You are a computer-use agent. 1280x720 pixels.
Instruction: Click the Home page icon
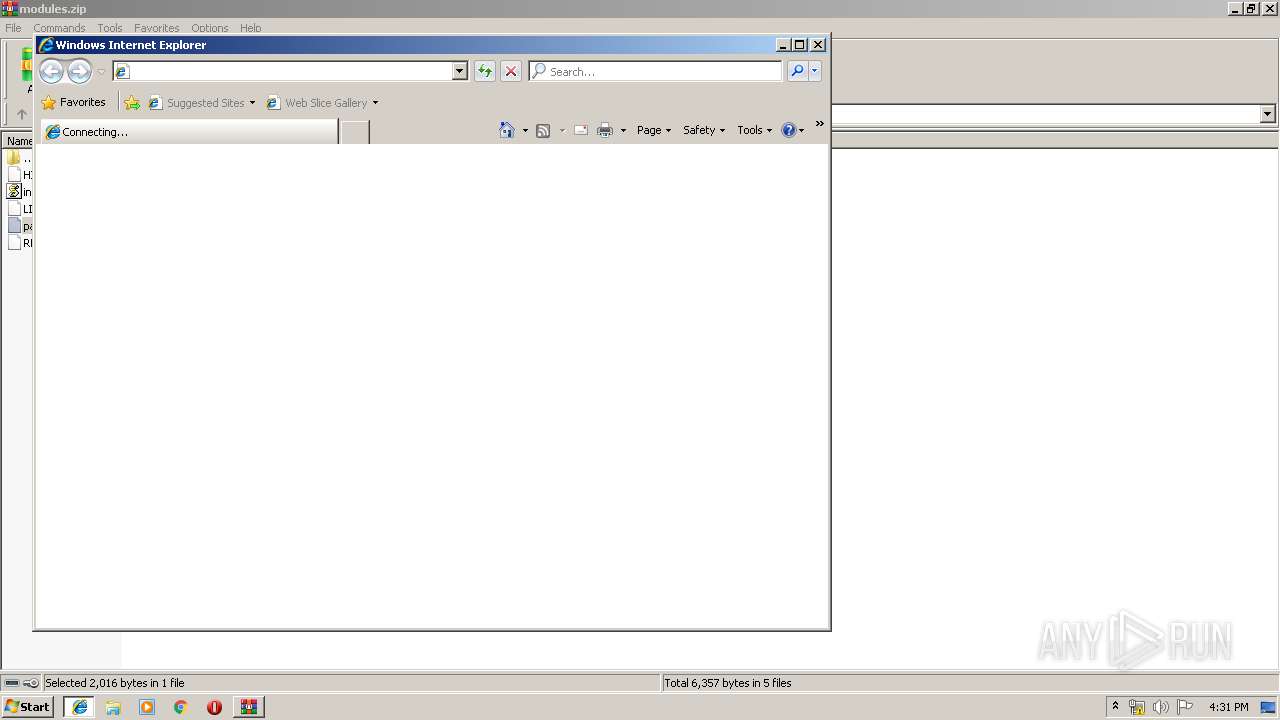point(507,130)
